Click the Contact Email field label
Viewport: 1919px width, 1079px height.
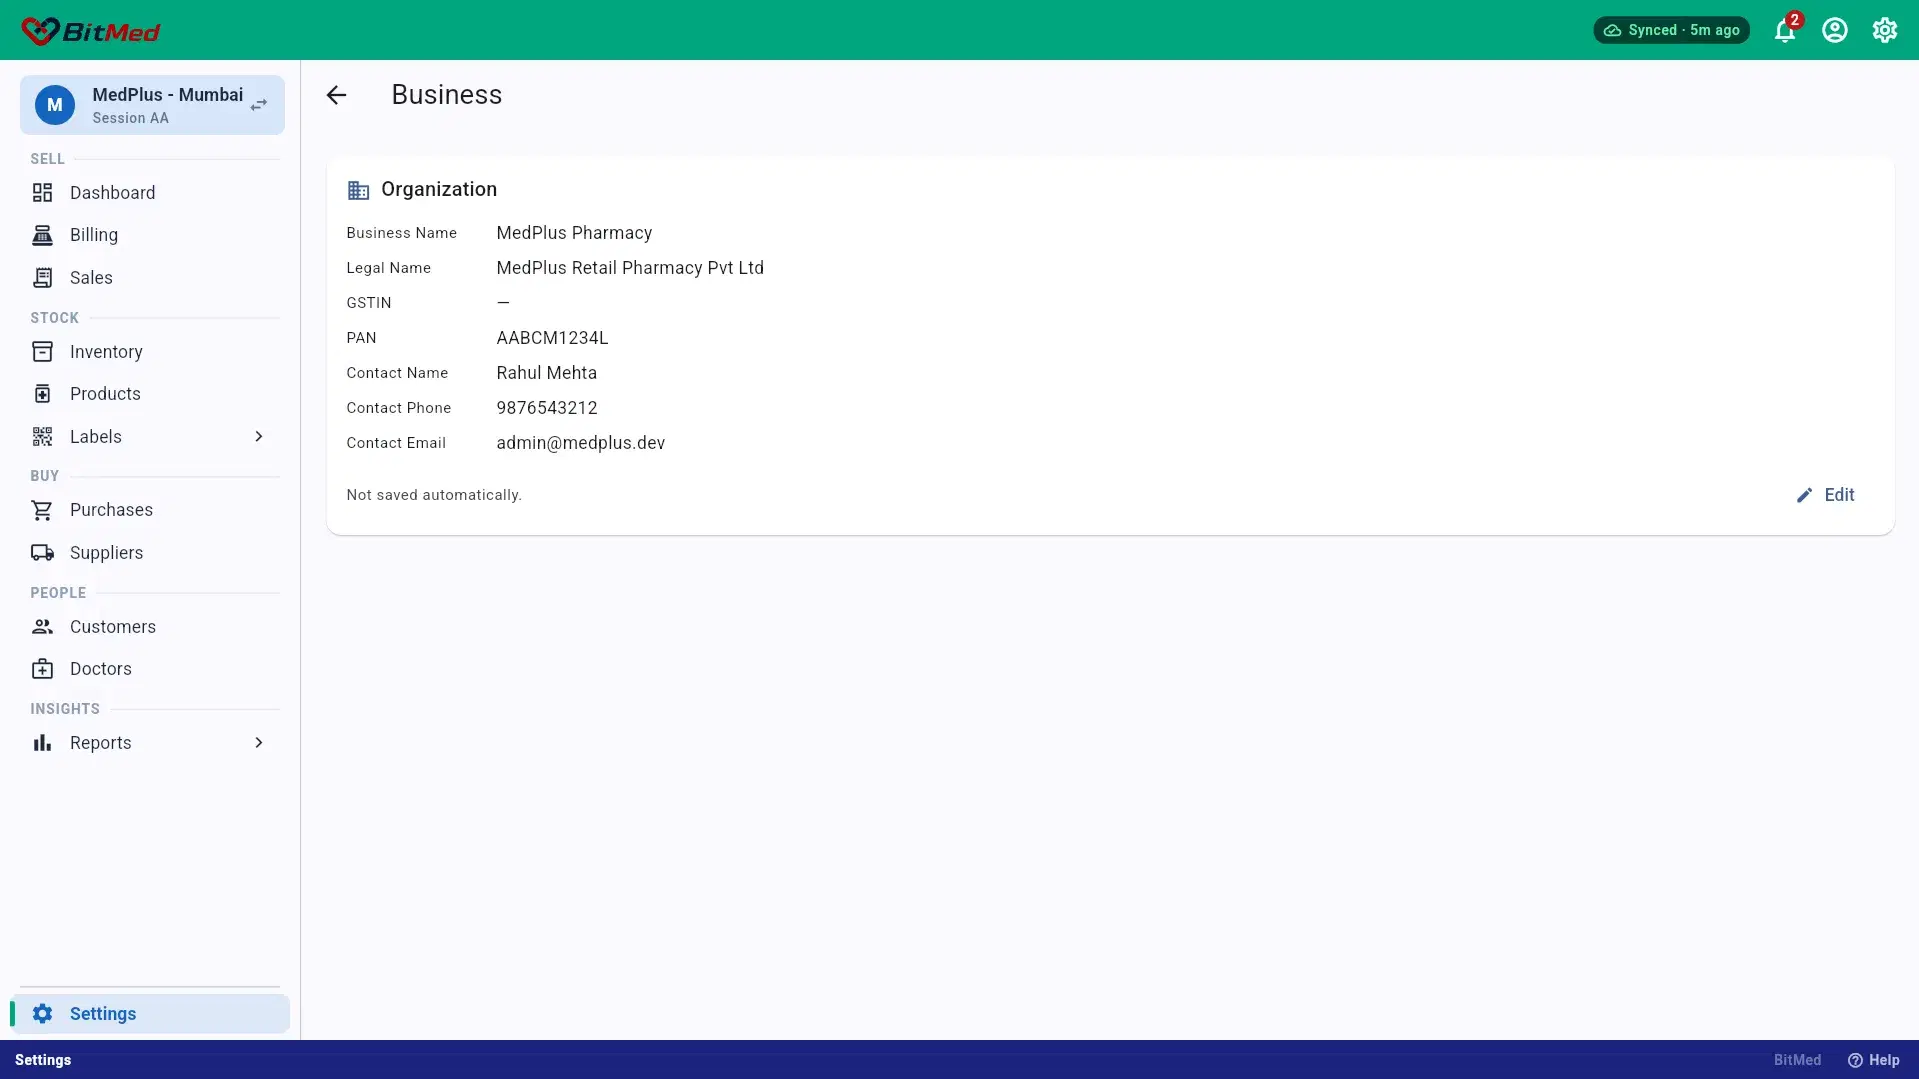396,443
